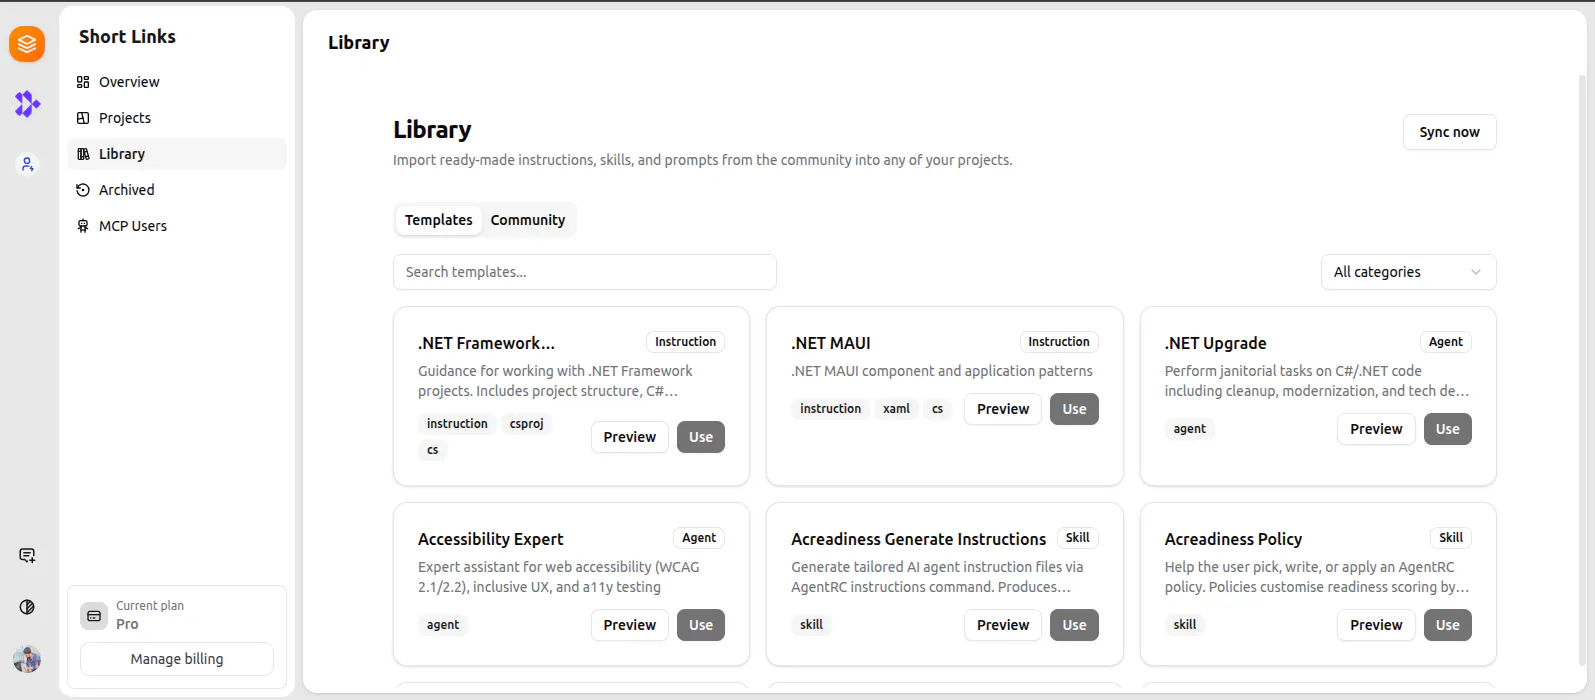Image resolution: width=1595 pixels, height=700 pixels.
Task: Click the MCP Users icon
Action: [83, 226]
